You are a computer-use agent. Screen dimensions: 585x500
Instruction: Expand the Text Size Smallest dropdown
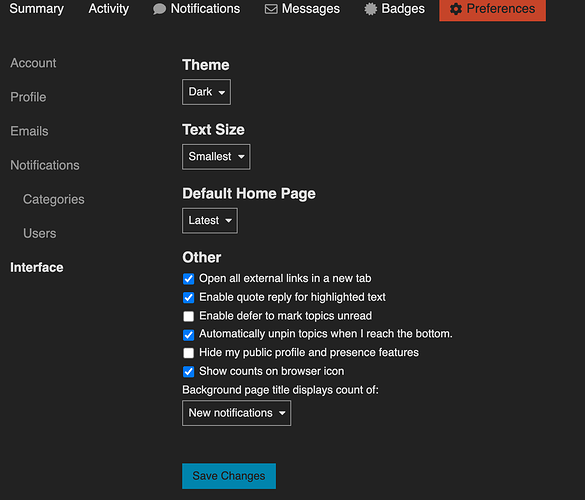click(x=216, y=157)
